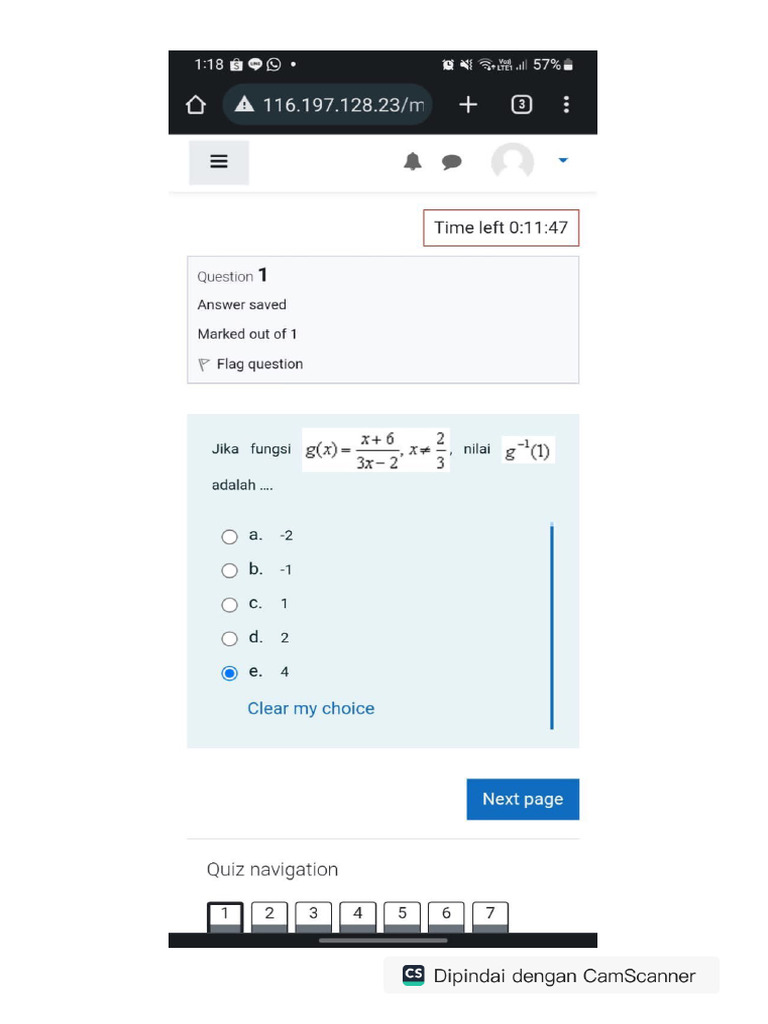The image size is (768, 1024).
Task: Open question 7 in quiz navigation
Action: click(x=490, y=914)
